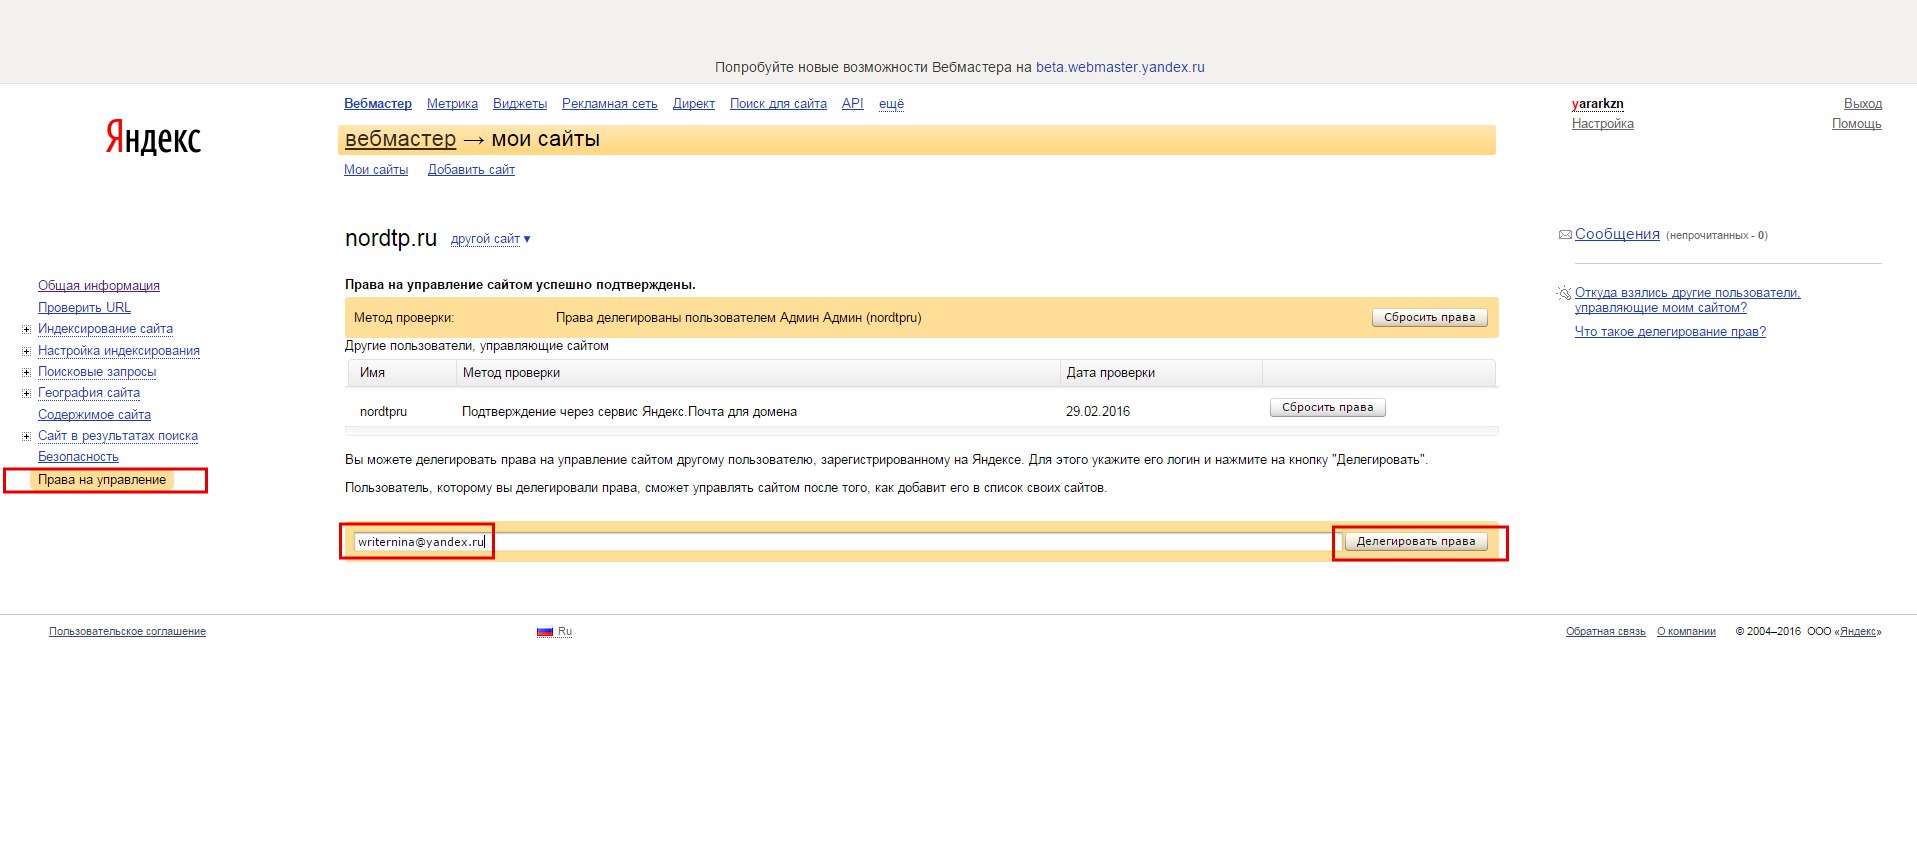Viewport: 1917px width, 843px height.
Task: Click Обратная связь in the footer
Action: pos(1606,632)
